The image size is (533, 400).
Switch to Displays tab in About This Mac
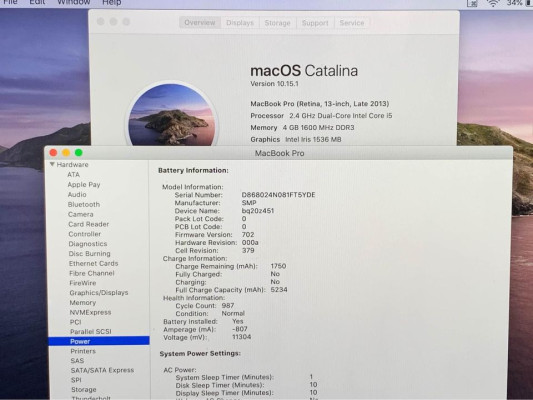[x=240, y=23]
